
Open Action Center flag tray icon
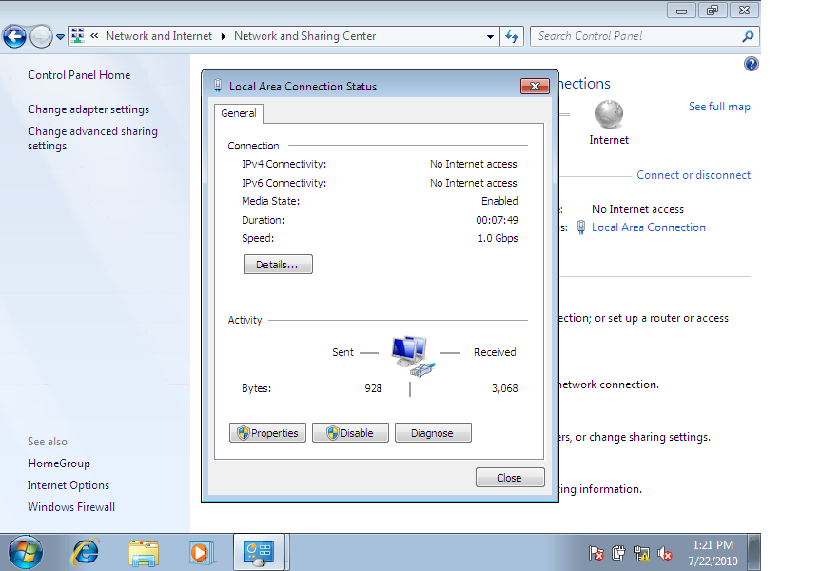point(596,553)
